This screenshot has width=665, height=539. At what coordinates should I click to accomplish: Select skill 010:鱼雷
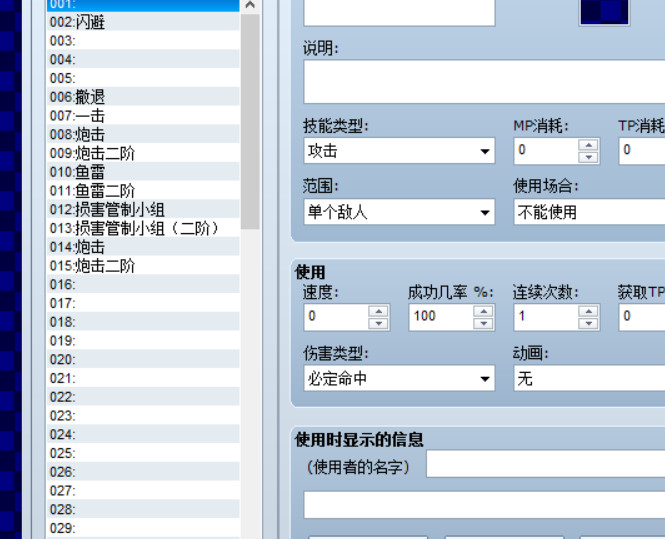[143, 172]
